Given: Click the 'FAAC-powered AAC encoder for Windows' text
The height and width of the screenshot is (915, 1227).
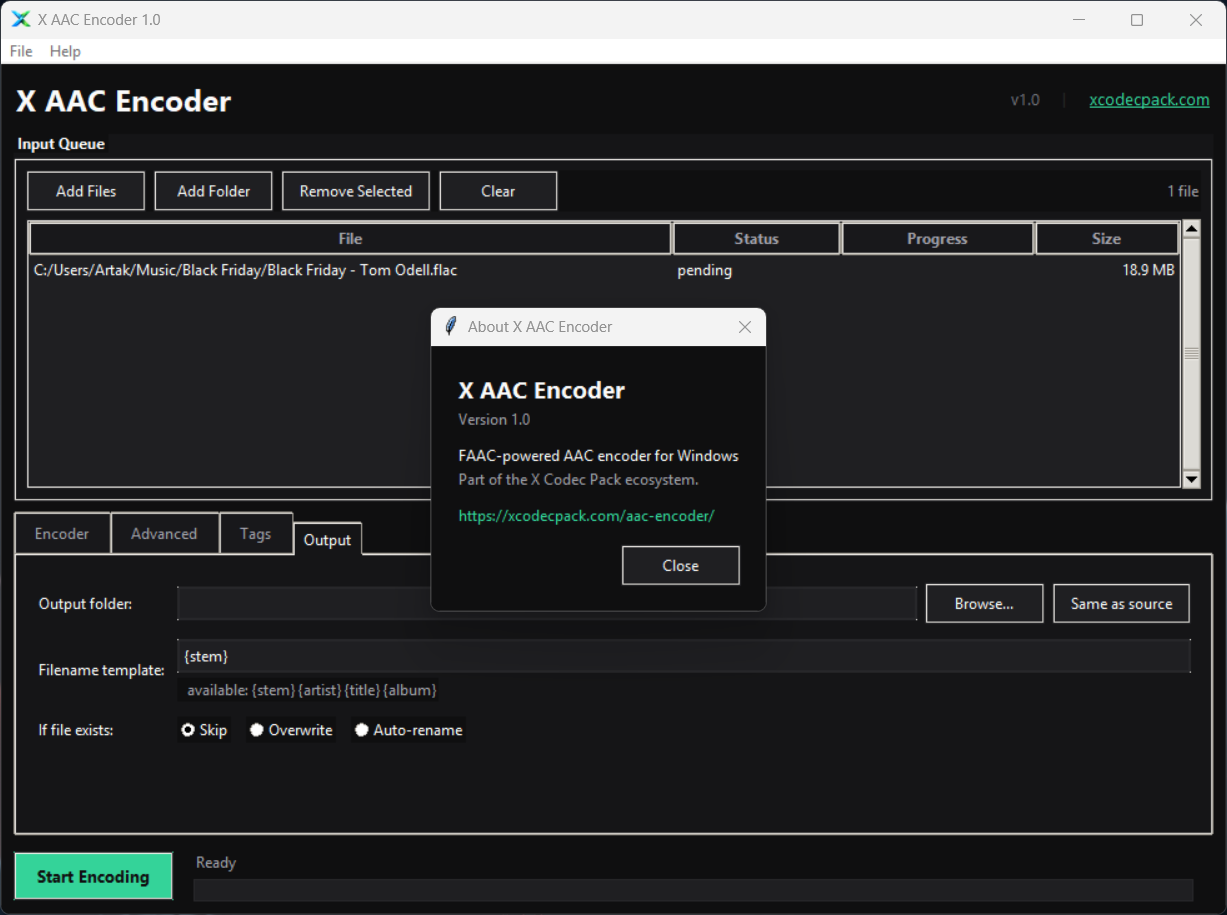Looking at the screenshot, I should (598, 455).
